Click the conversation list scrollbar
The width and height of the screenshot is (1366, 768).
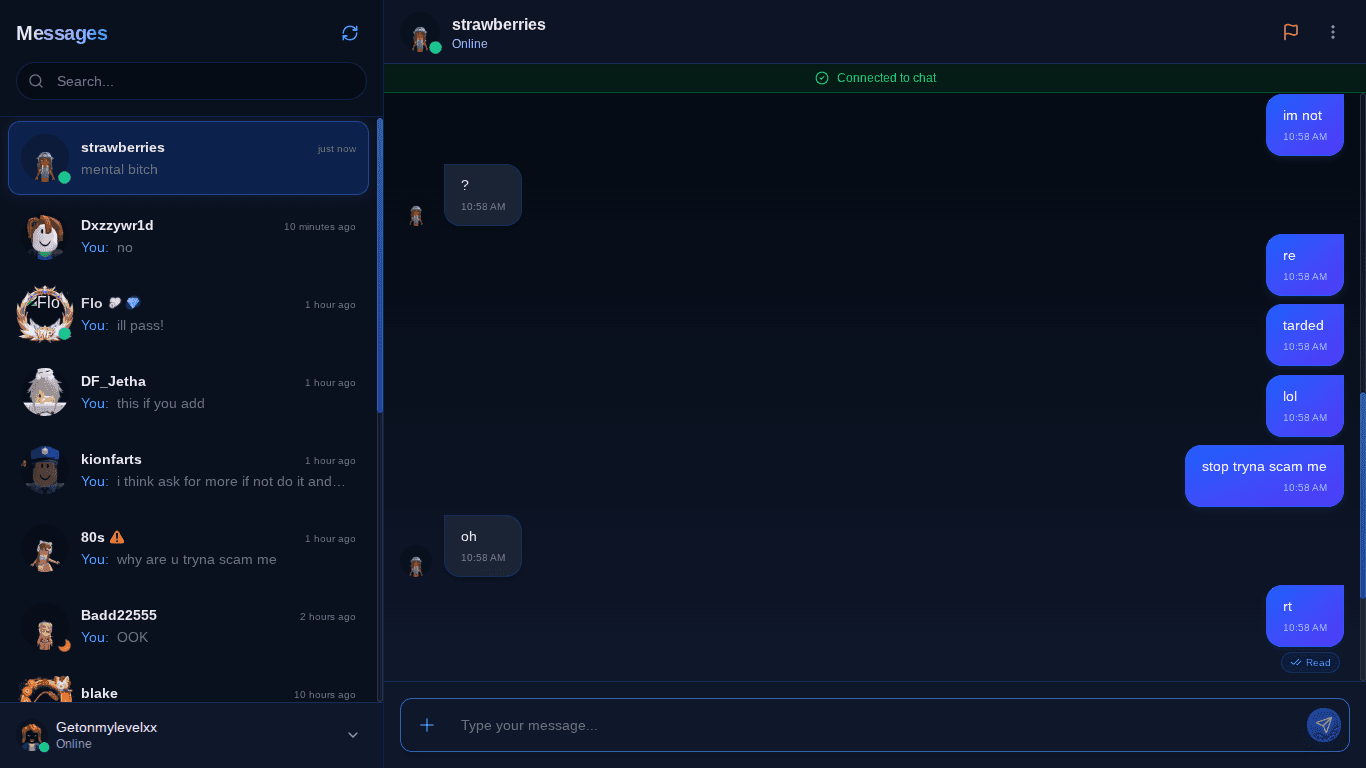point(380,265)
